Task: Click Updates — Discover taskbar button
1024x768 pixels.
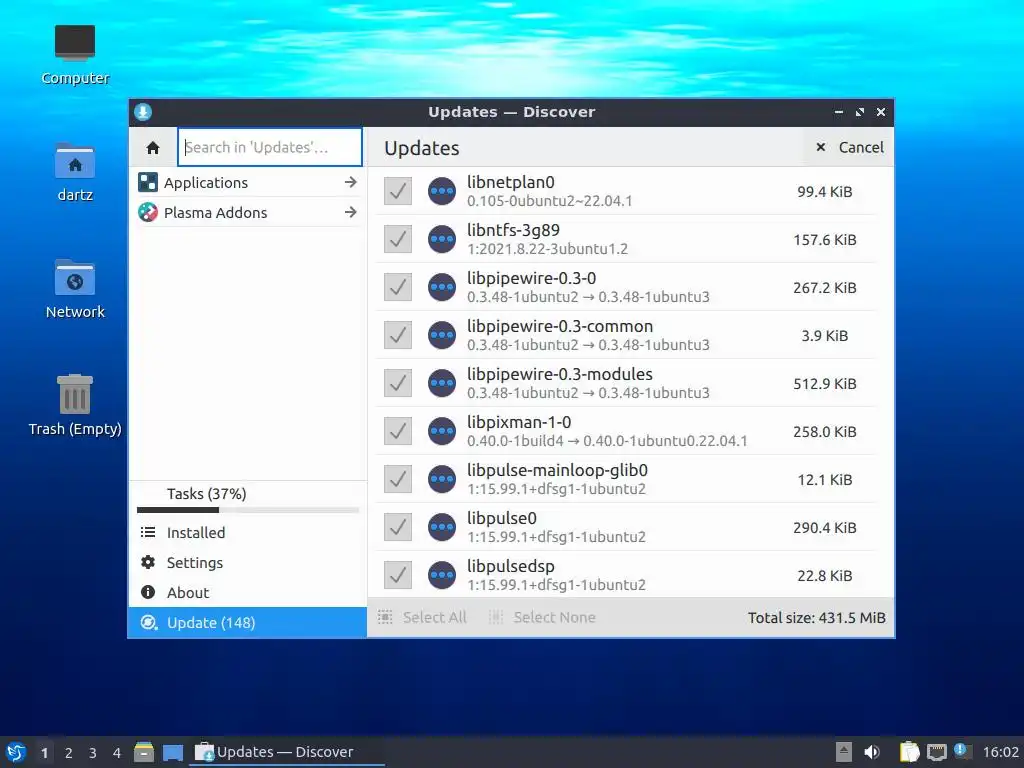Action: click(x=286, y=752)
